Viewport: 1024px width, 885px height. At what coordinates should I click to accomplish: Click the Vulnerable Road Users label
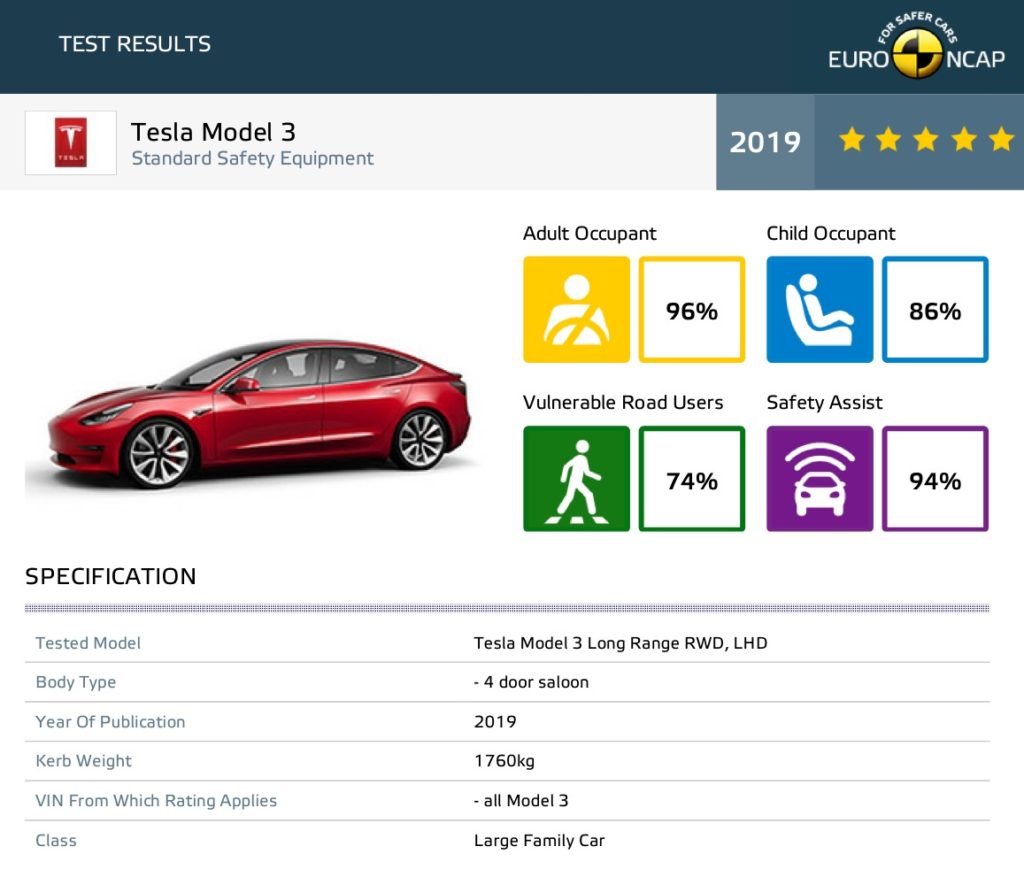(x=623, y=402)
